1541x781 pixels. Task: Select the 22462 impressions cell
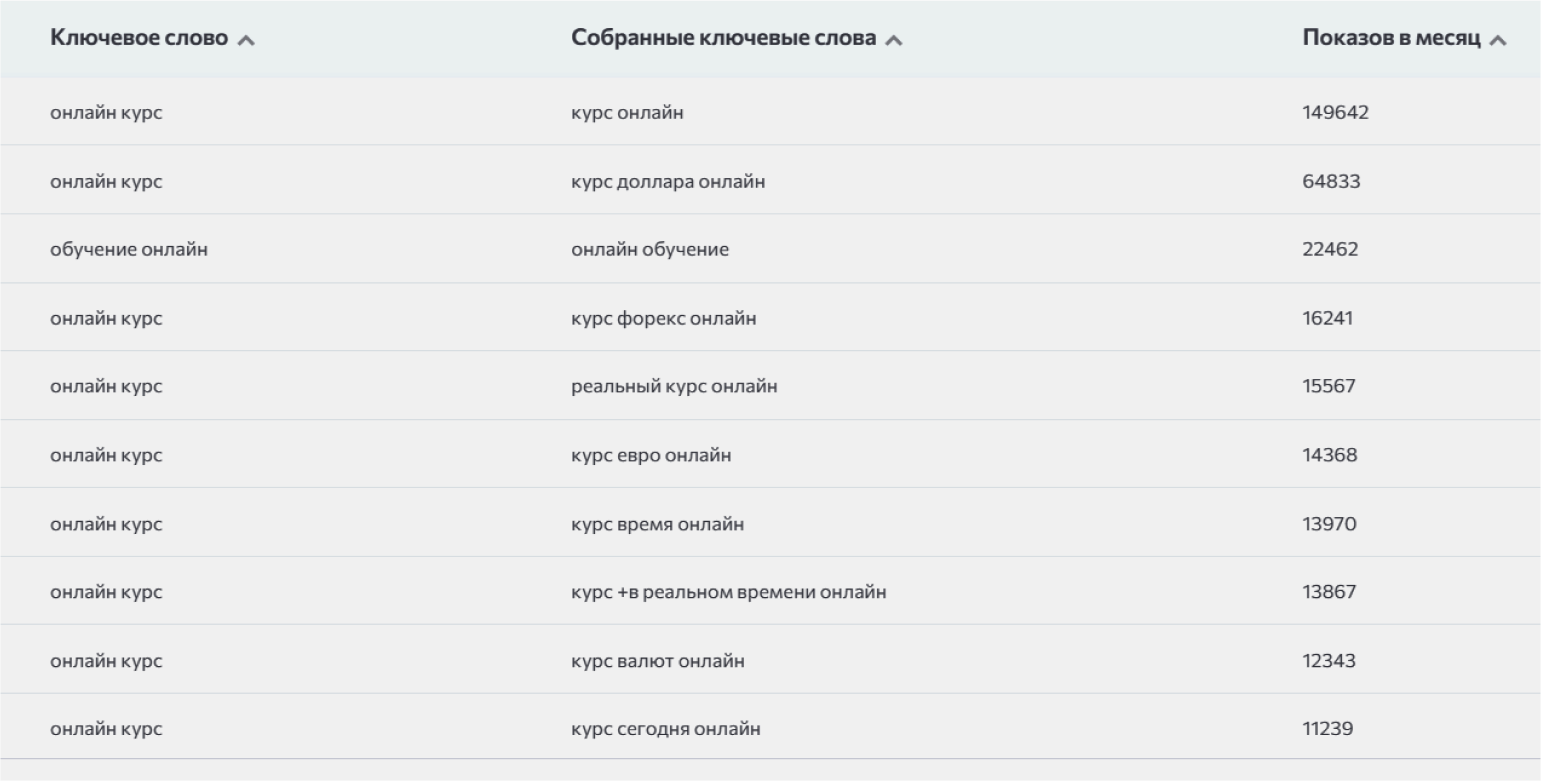coord(1330,249)
